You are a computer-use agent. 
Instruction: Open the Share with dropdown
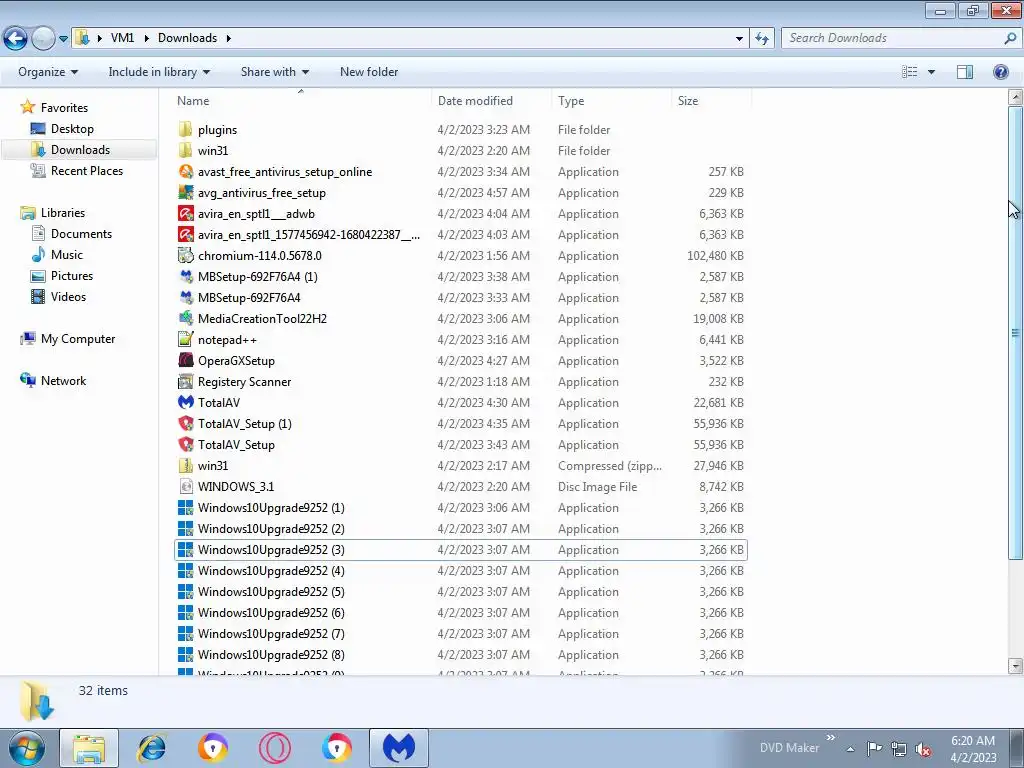pos(274,72)
